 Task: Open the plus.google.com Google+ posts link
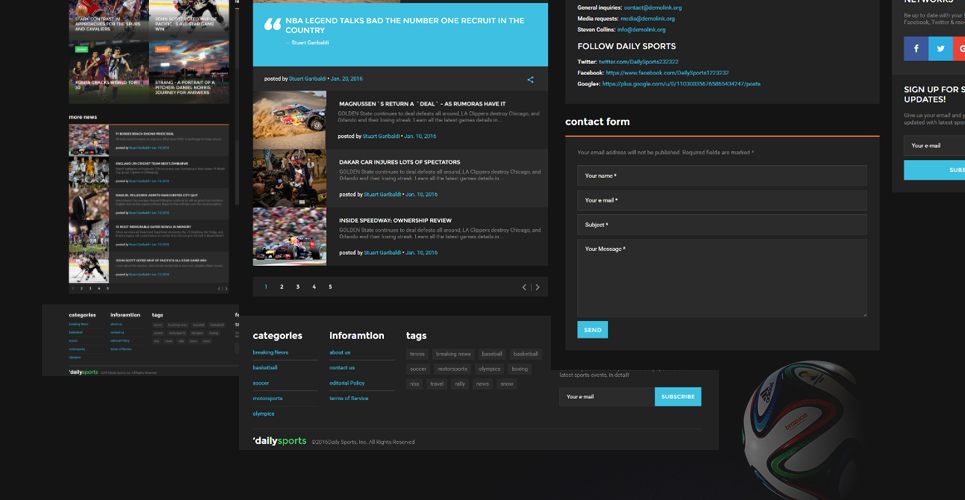coord(681,84)
